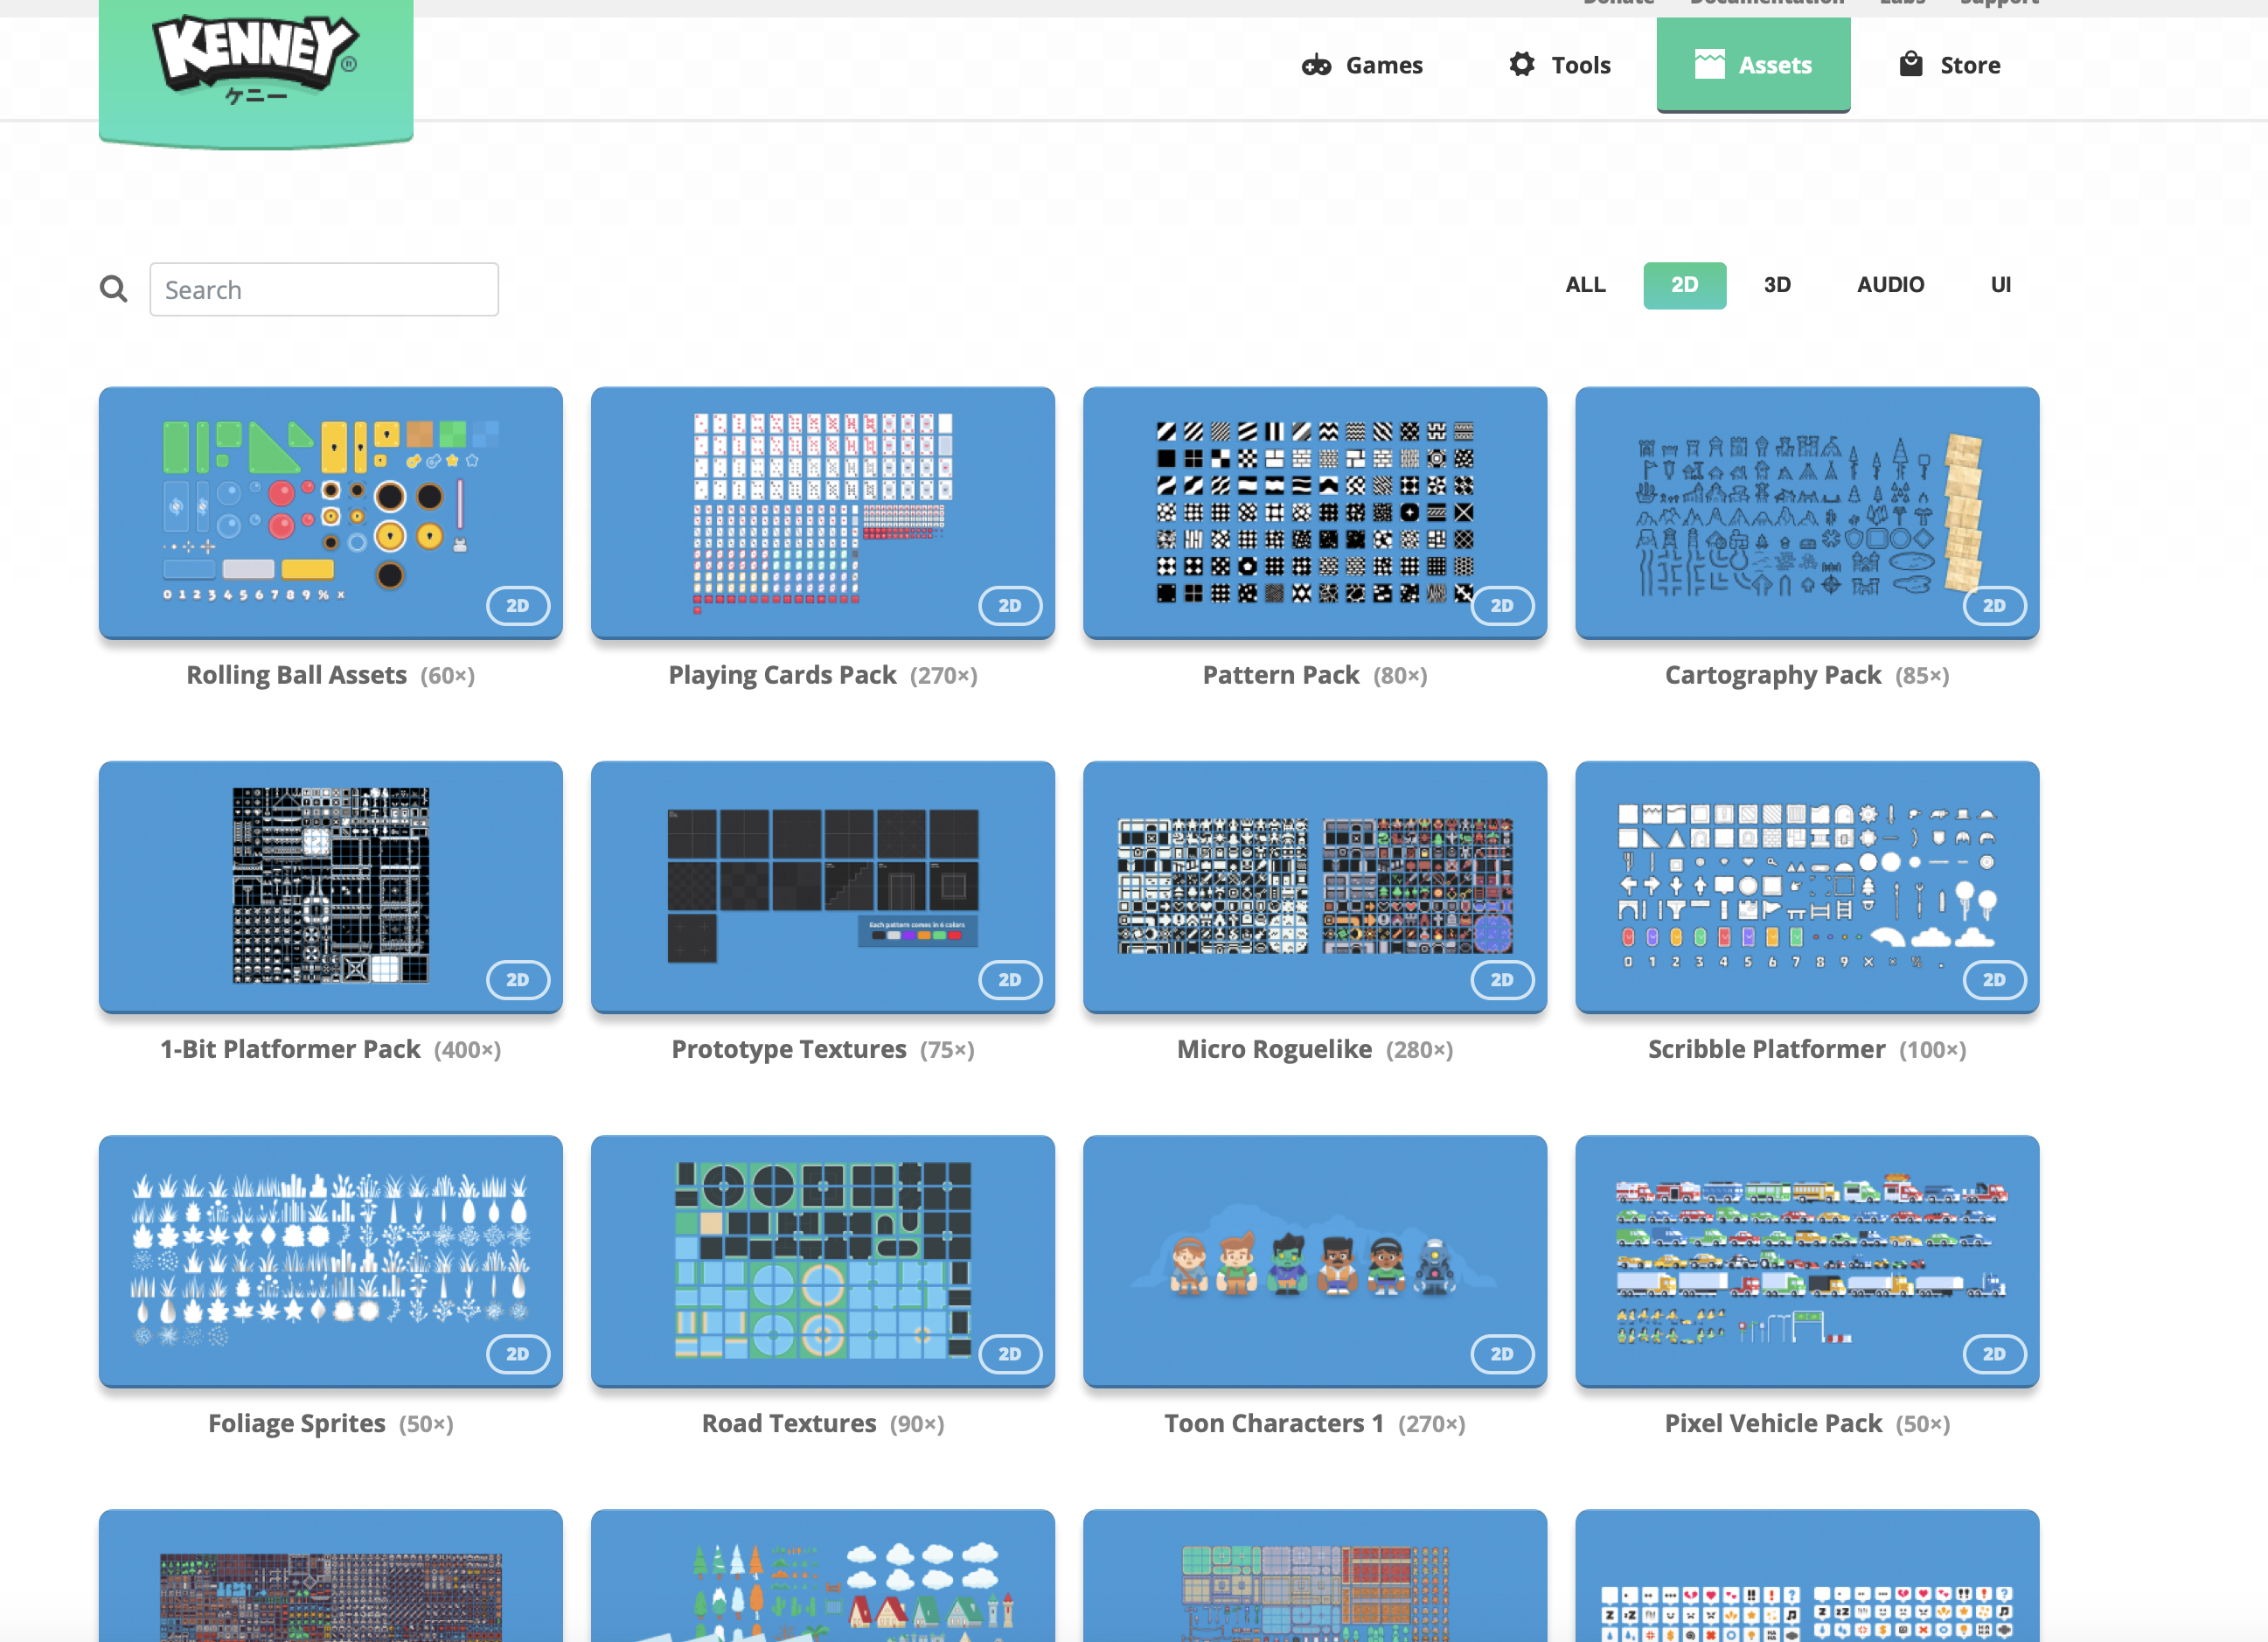Click the Playing Cards Pack title link
The width and height of the screenshot is (2268, 1642).
pos(783,675)
